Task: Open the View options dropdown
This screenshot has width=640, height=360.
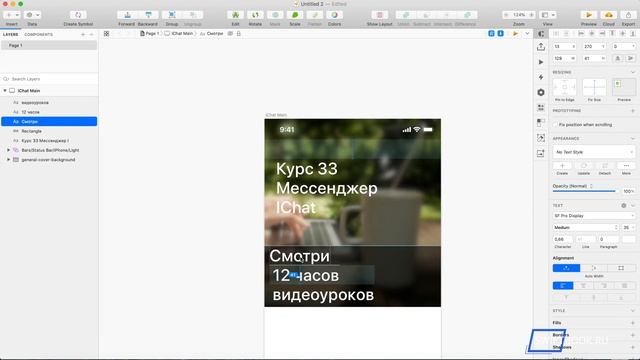Action: [x=548, y=15]
